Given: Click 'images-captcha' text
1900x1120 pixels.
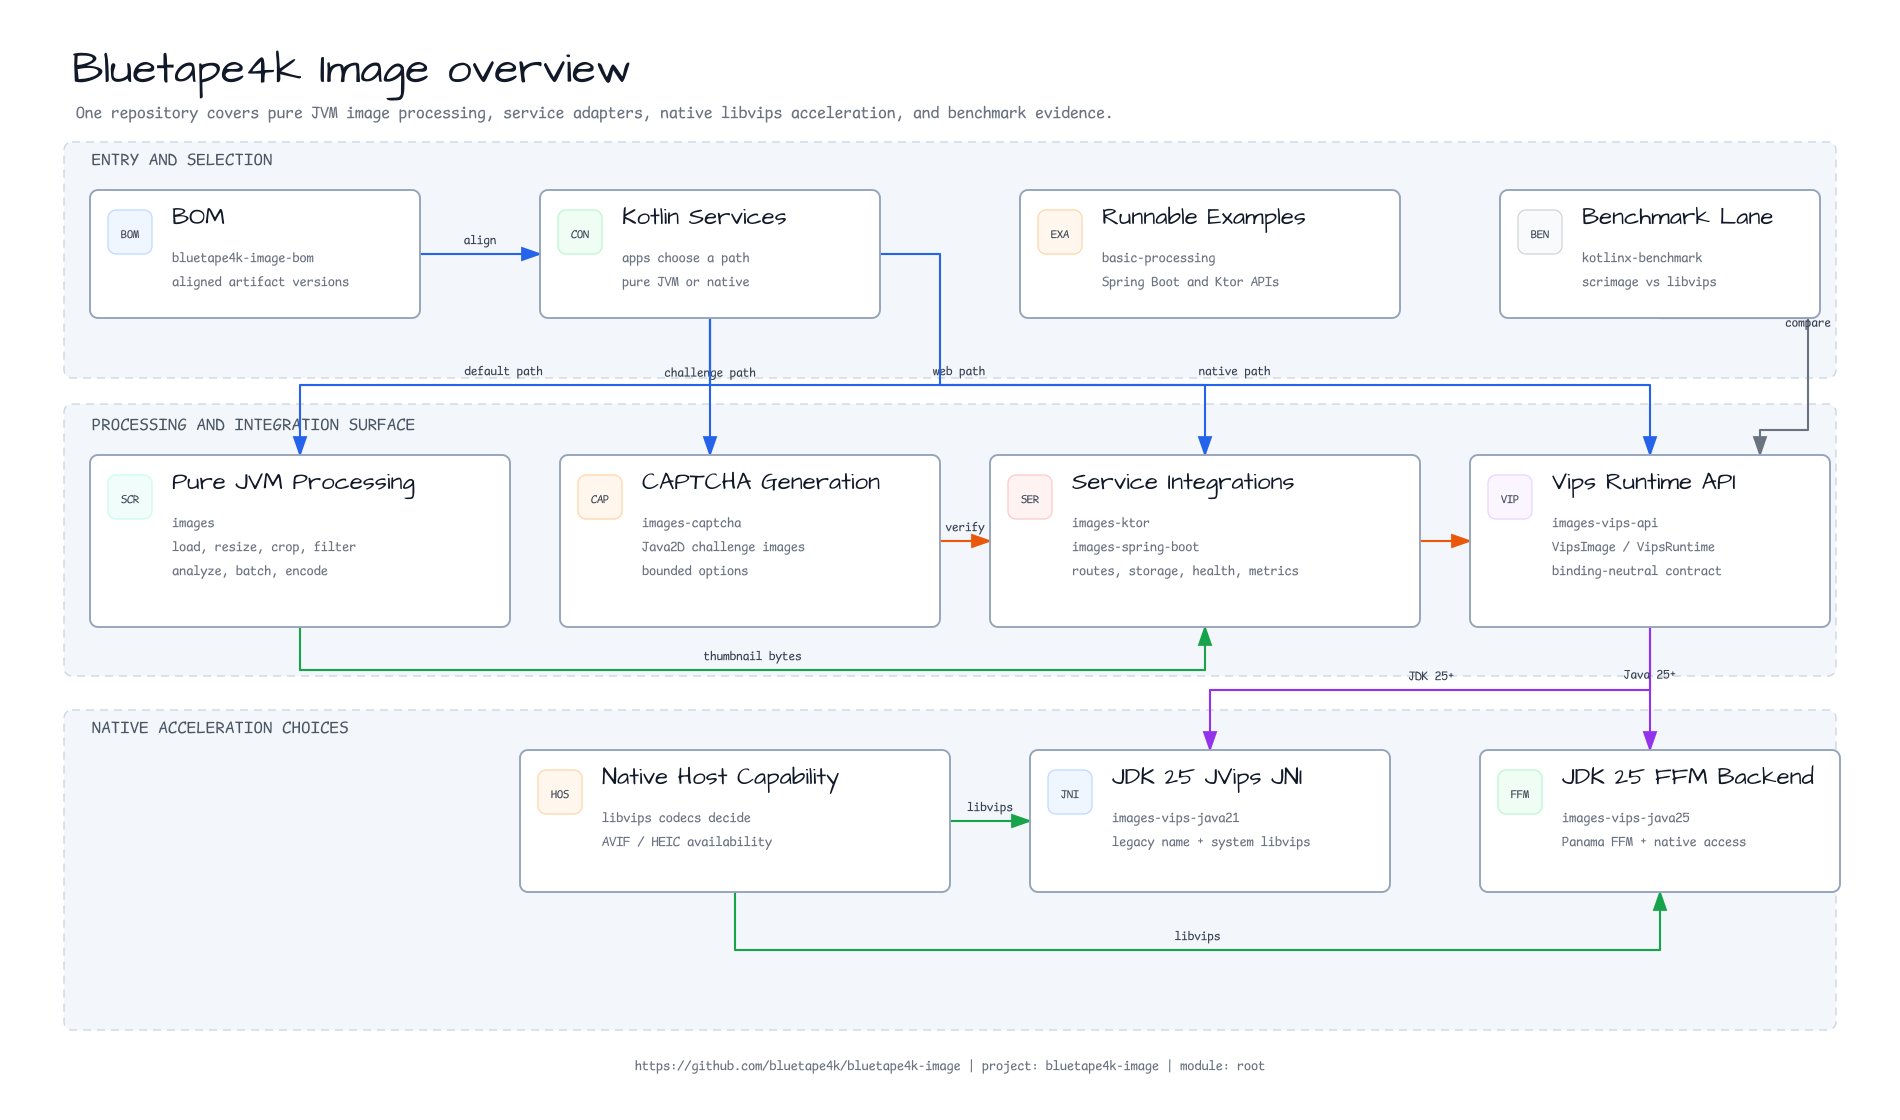Looking at the screenshot, I should click(x=691, y=523).
